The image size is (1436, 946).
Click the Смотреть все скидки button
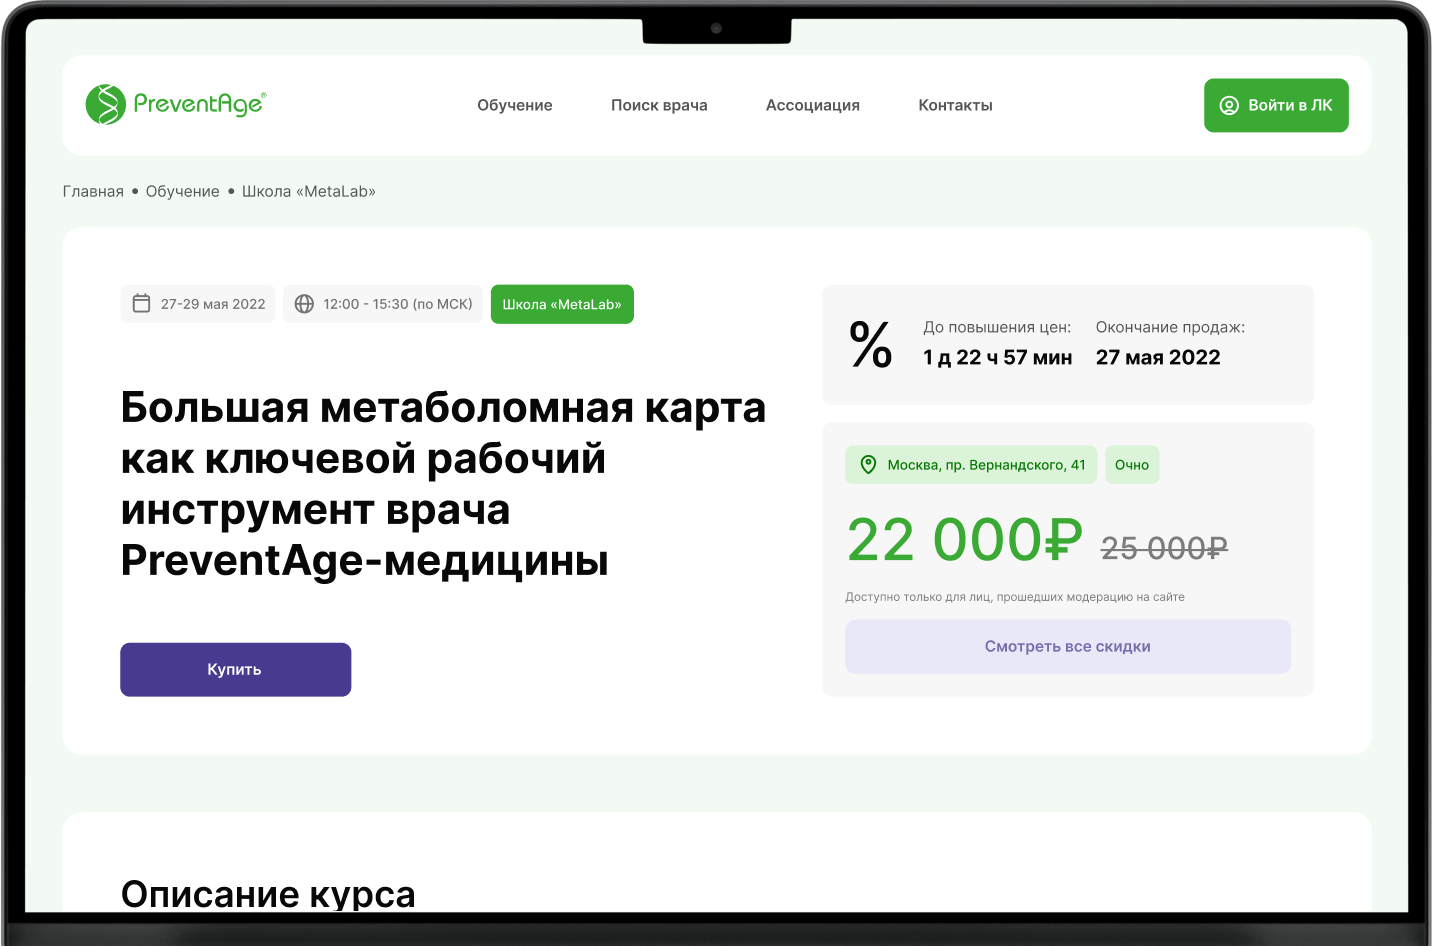(x=1068, y=646)
